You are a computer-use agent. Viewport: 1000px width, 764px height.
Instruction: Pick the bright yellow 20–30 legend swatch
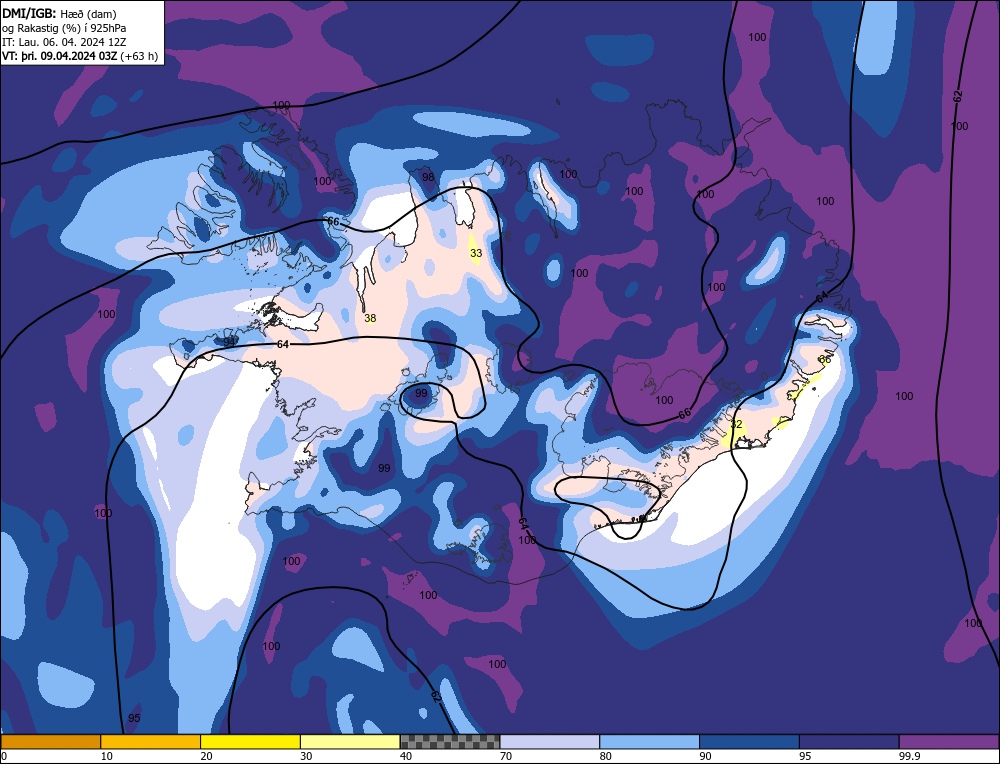250,741
